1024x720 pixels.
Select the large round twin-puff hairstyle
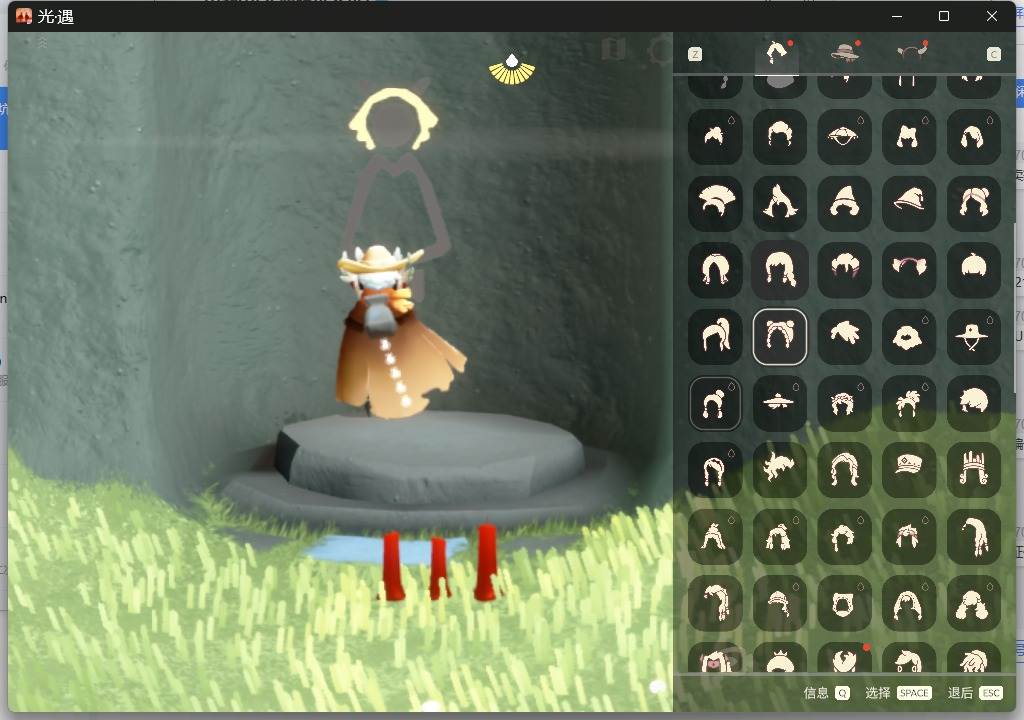[x=973, y=603]
